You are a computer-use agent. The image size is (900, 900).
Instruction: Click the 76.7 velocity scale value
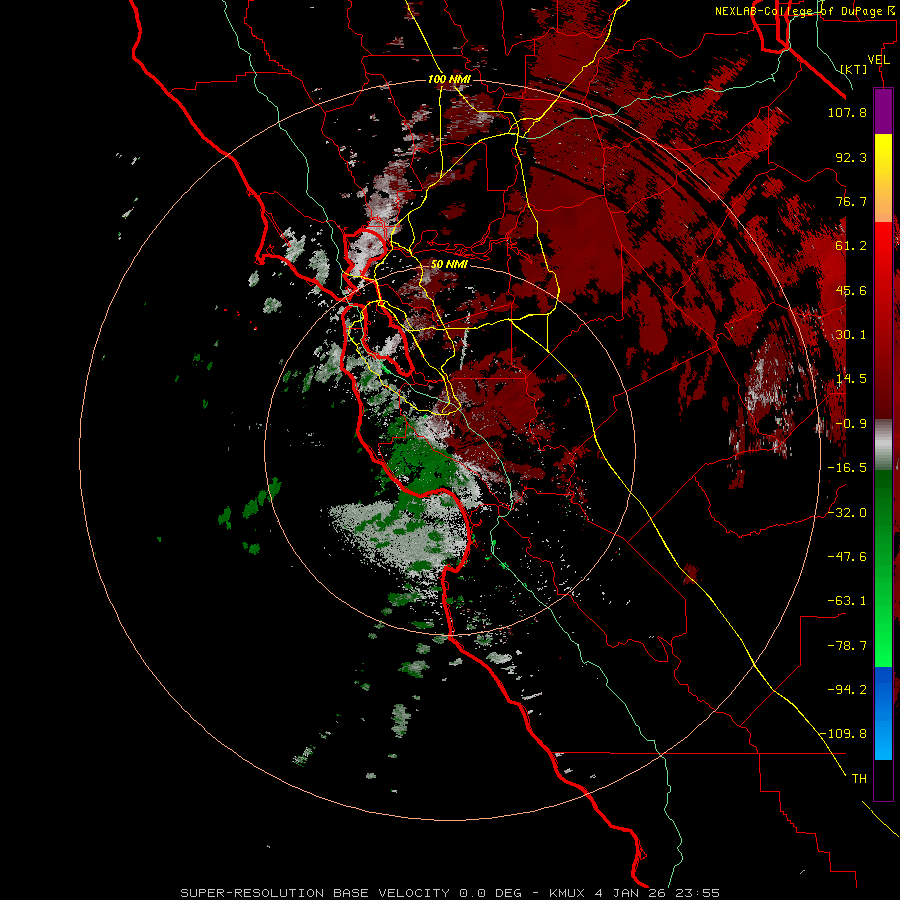(x=851, y=201)
